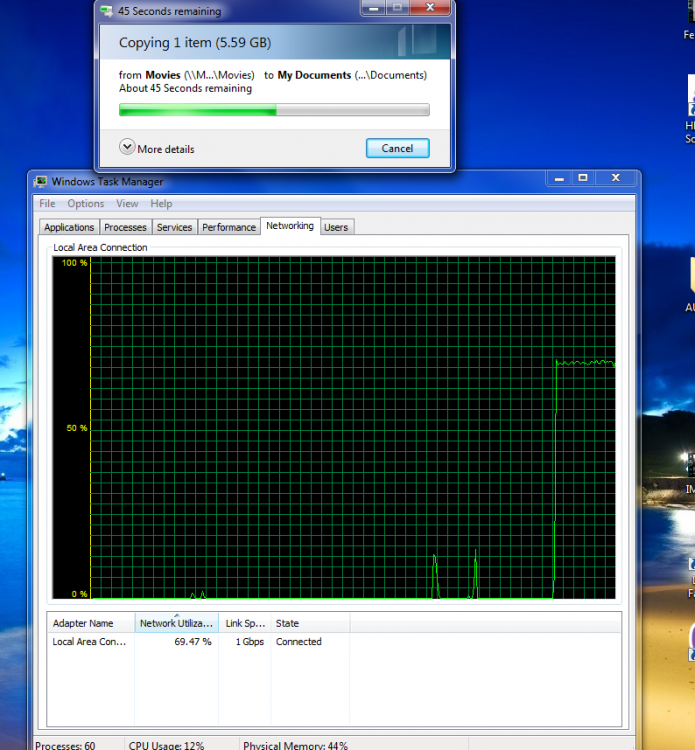
Task: Click the 'Copying 1 item (5.59 GB)' heading
Action: (x=195, y=43)
